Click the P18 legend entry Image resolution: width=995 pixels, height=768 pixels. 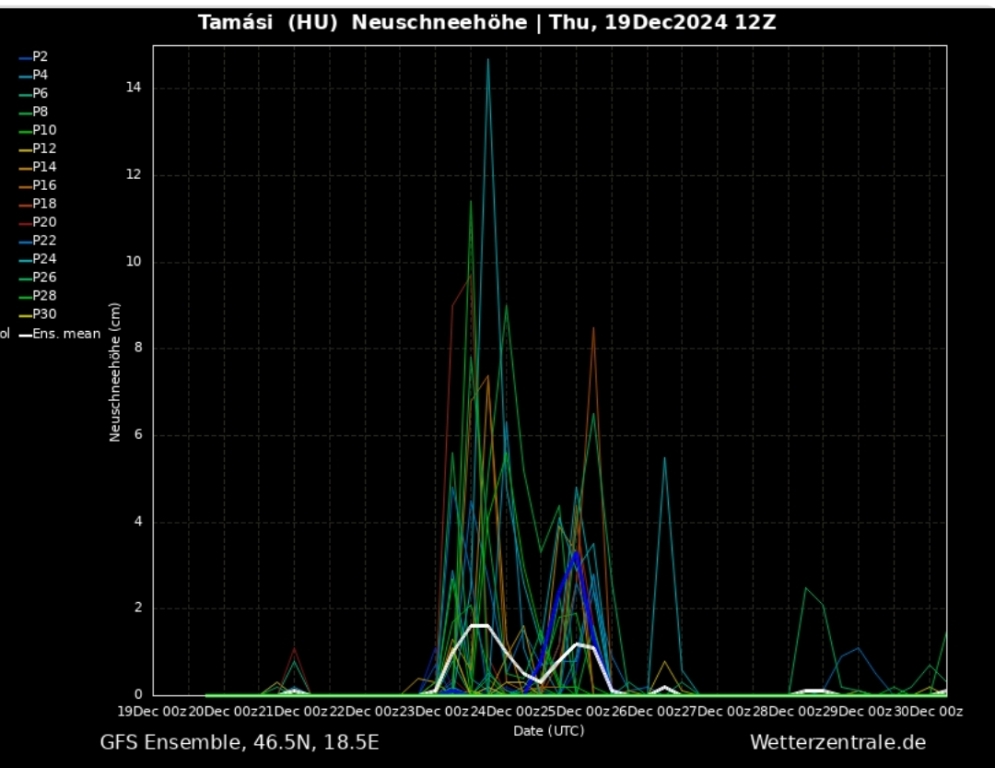(x=44, y=204)
